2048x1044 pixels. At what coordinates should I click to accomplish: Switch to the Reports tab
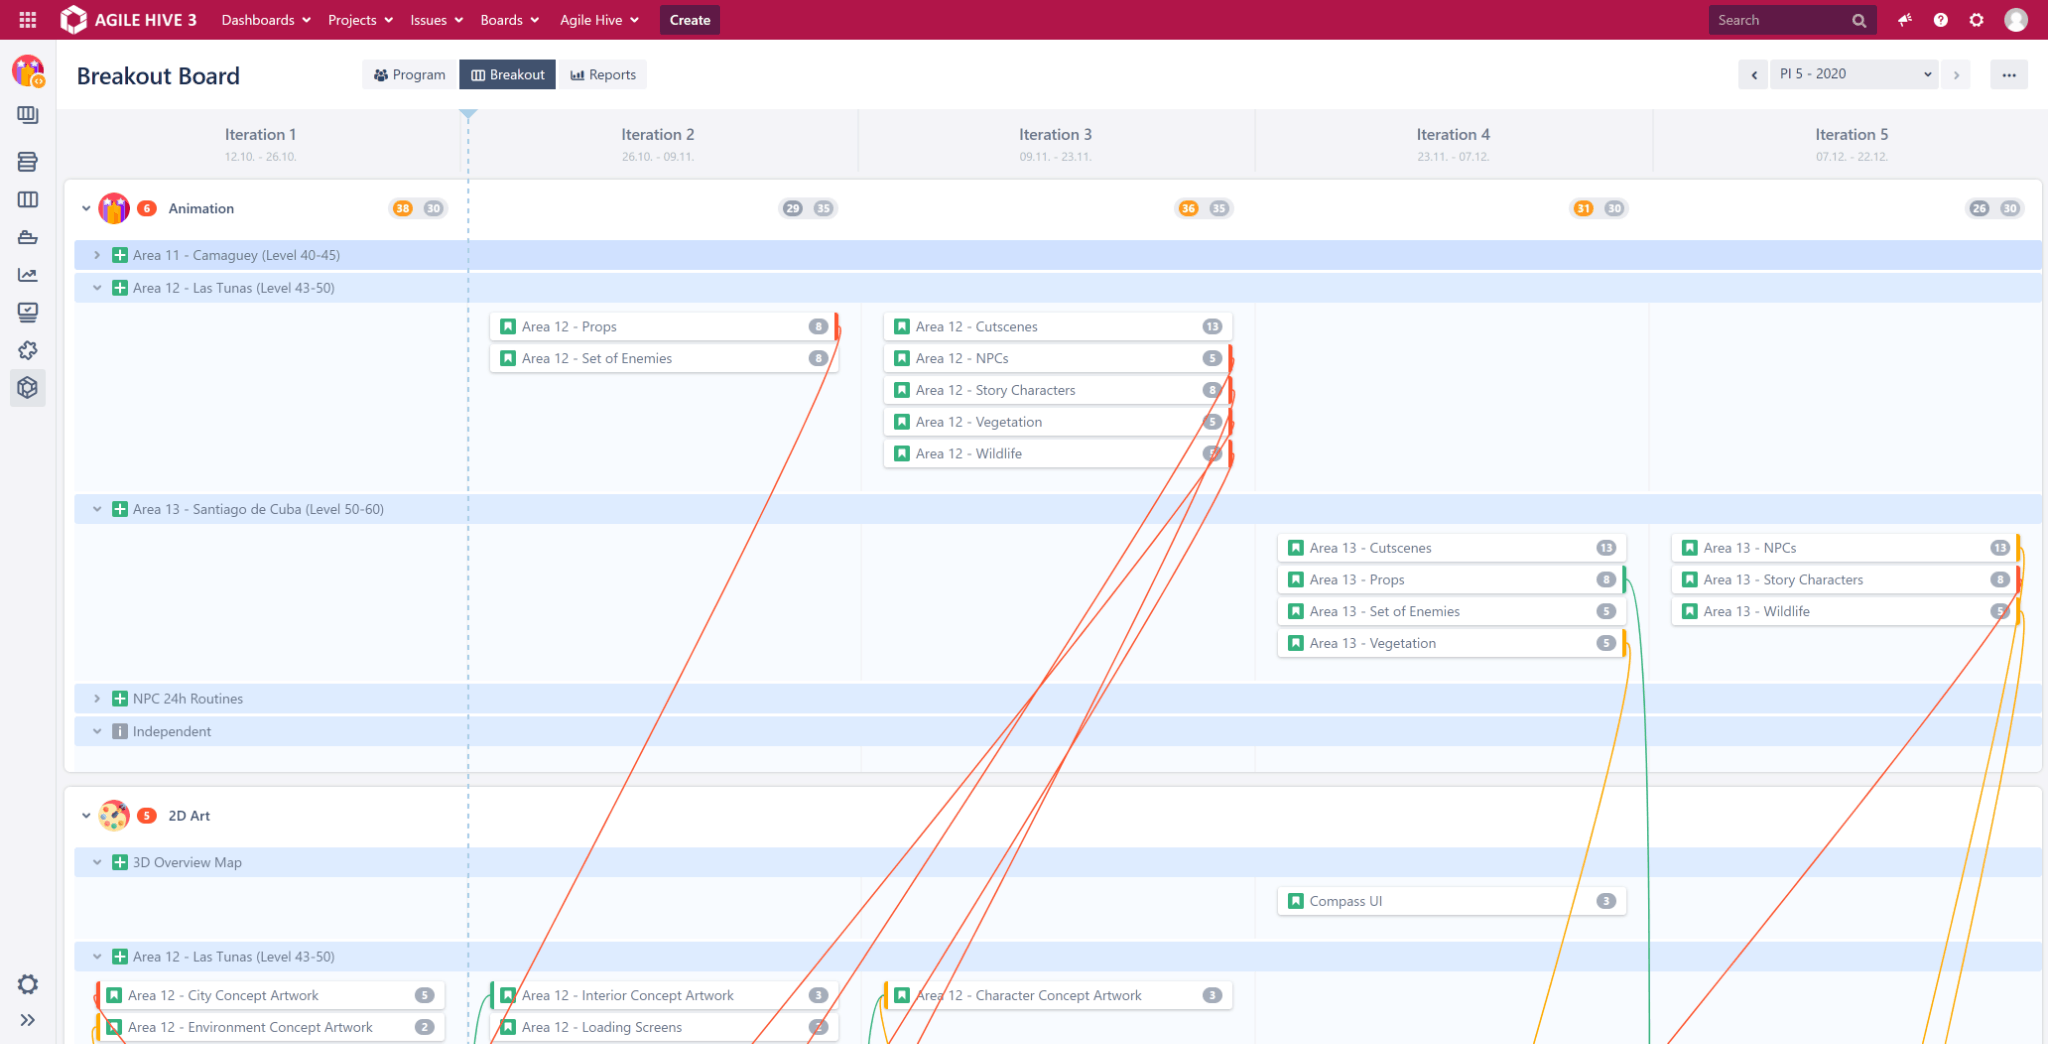(x=603, y=75)
